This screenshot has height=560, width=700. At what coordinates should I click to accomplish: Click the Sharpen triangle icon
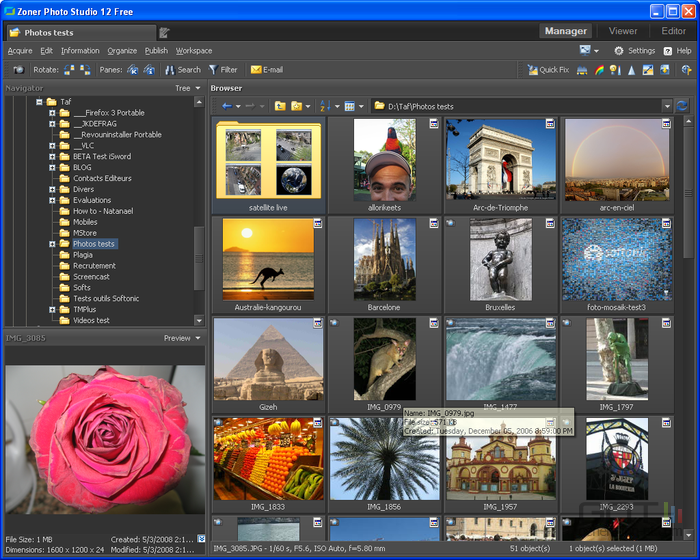(631, 70)
